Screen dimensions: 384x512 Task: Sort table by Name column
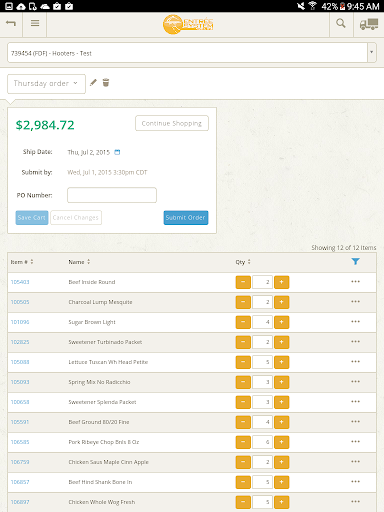[x=79, y=262]
